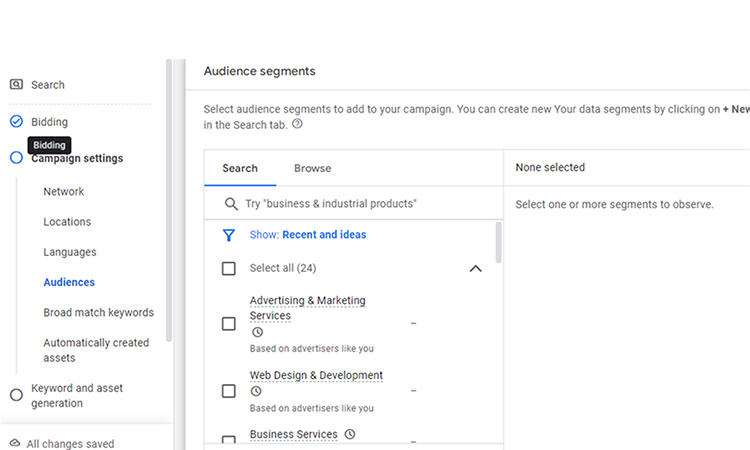Open Locations settings in the sidebar
Viewport: 750px width, 450px height.
tap(67, 222)
